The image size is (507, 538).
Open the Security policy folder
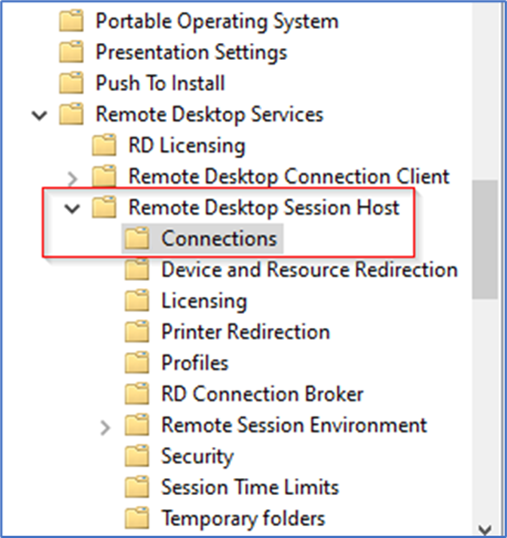click(197, 457)
